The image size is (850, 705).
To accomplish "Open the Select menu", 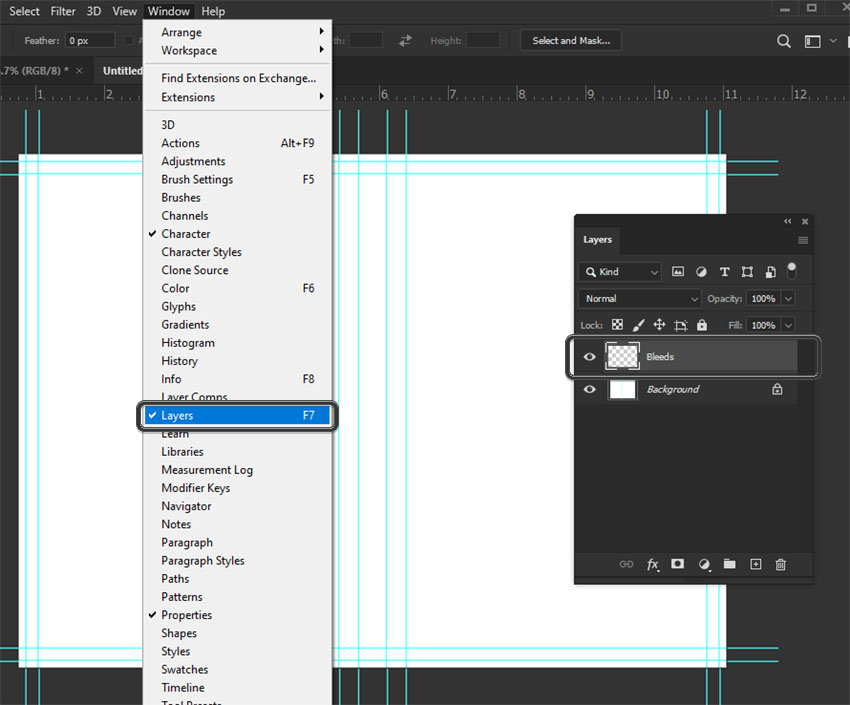I will (x=24, y=11).
